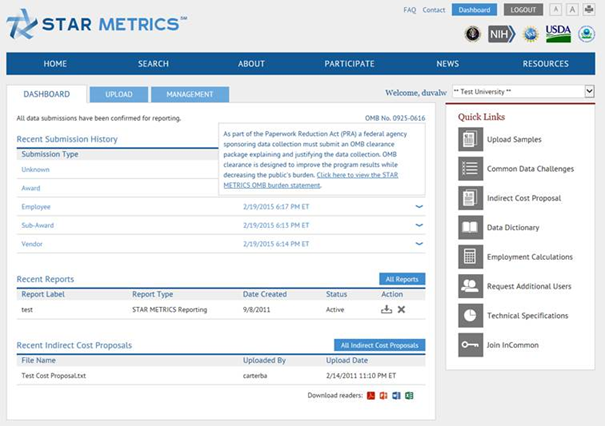Delete the test report with the X icon

(x=401, y=310)
